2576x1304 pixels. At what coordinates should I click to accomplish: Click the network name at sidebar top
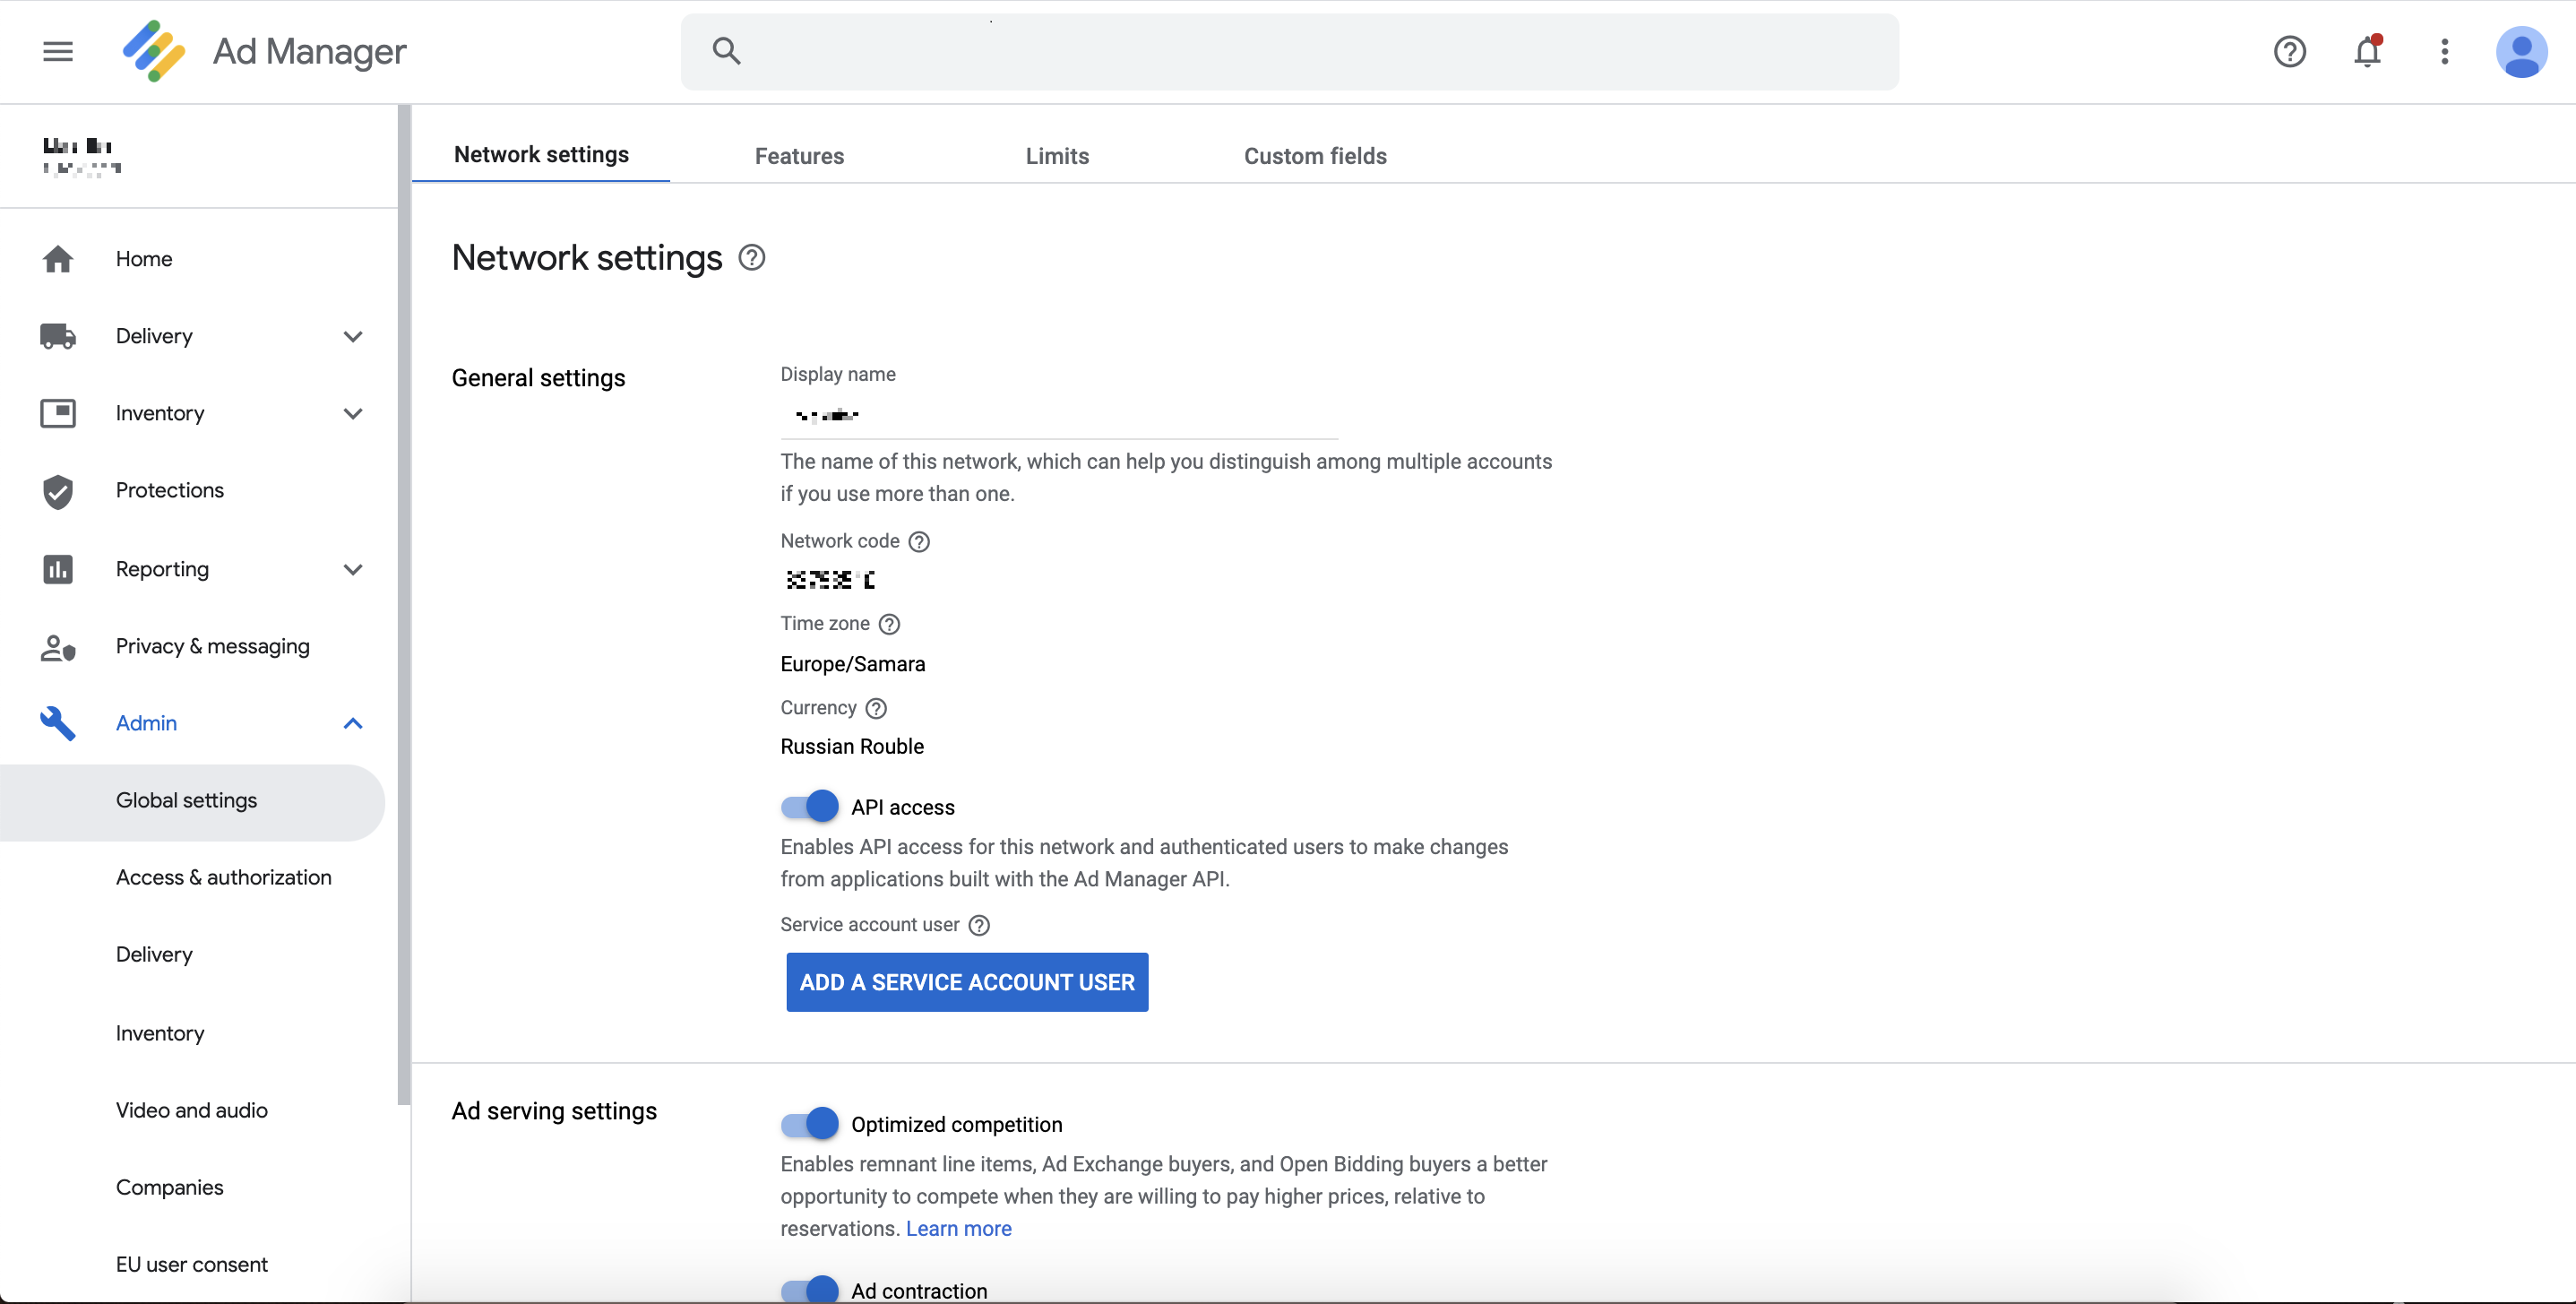[82, 156]
